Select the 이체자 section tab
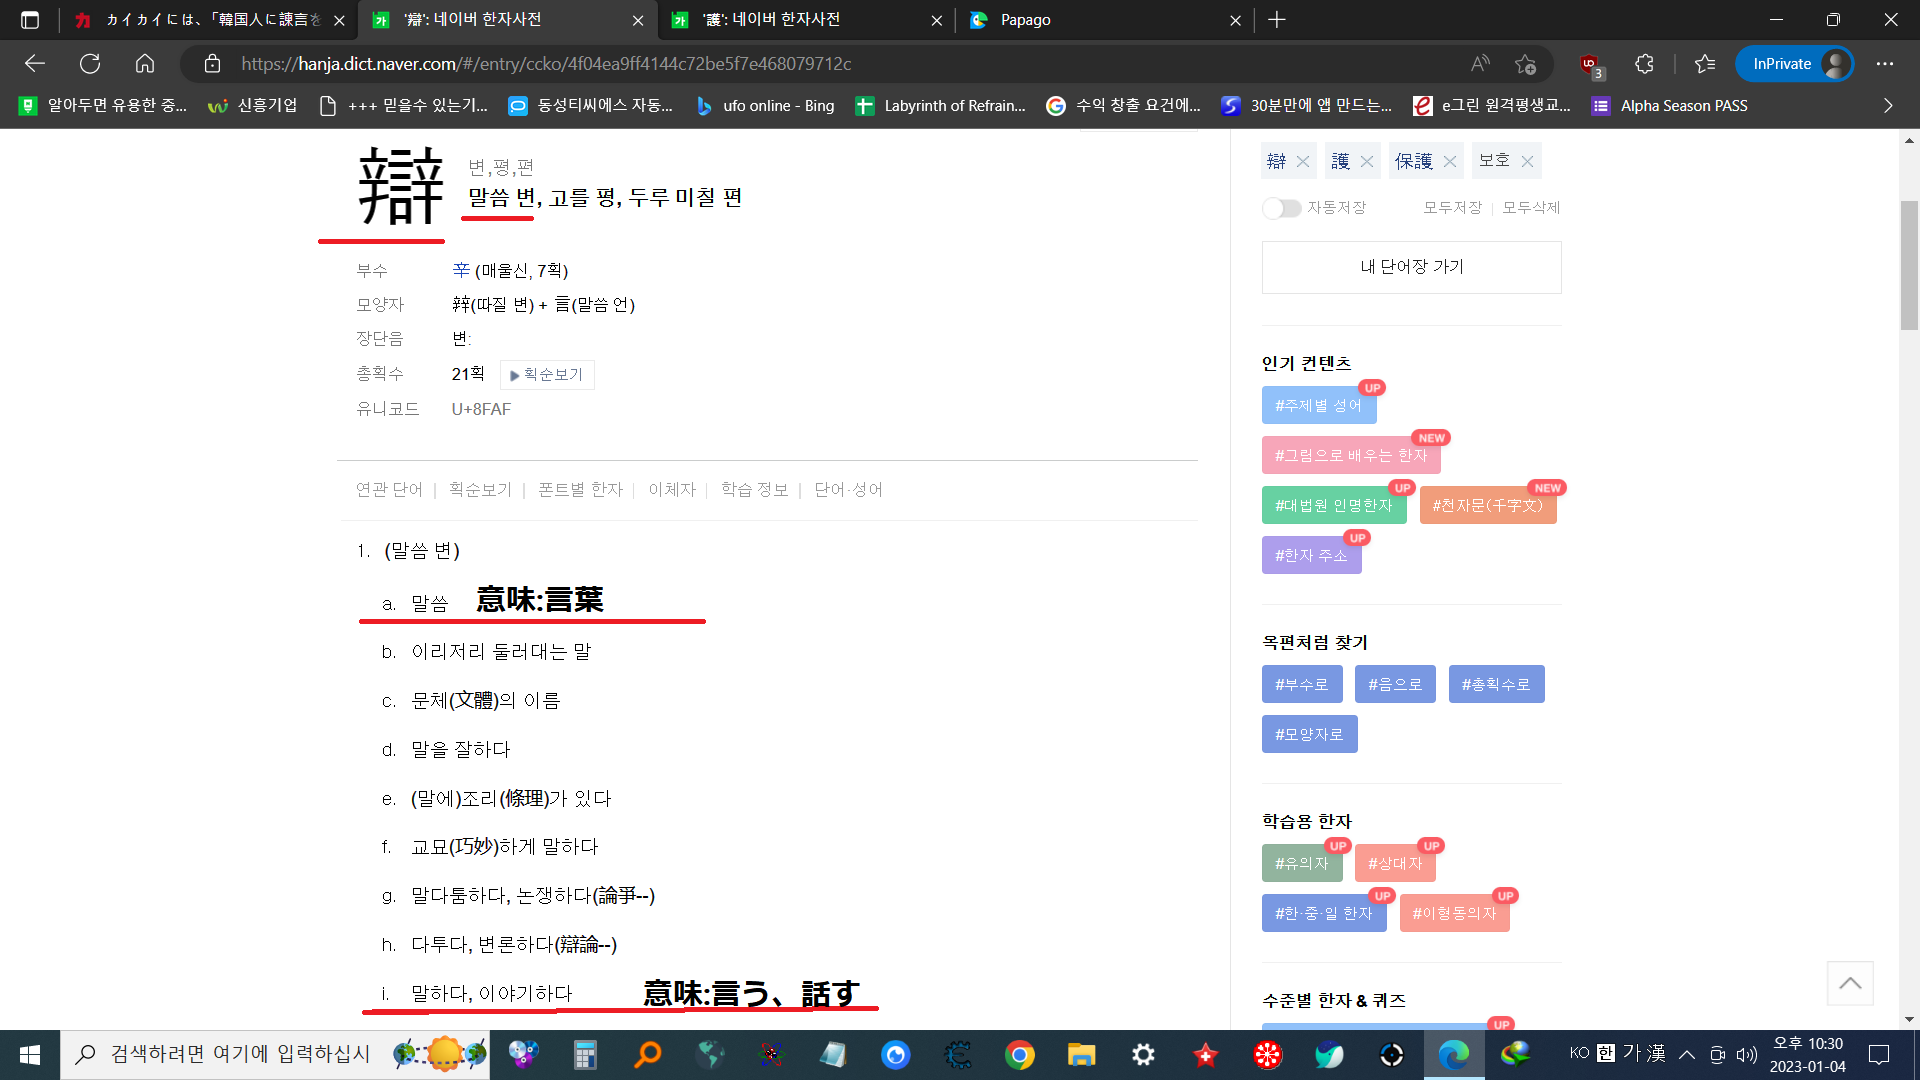The image size is (1920, 1080). point(671,490)
